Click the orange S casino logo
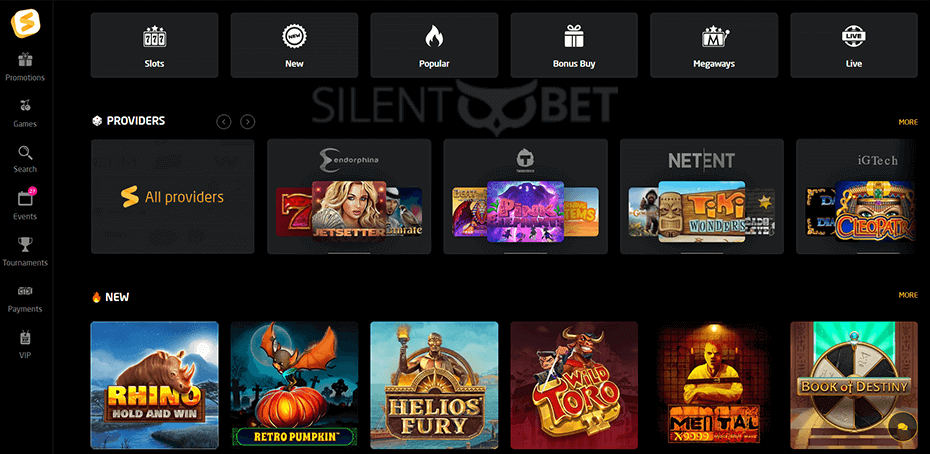Image resolution: width=930 pixels, height=454 pixels. [x=25, y=24]
